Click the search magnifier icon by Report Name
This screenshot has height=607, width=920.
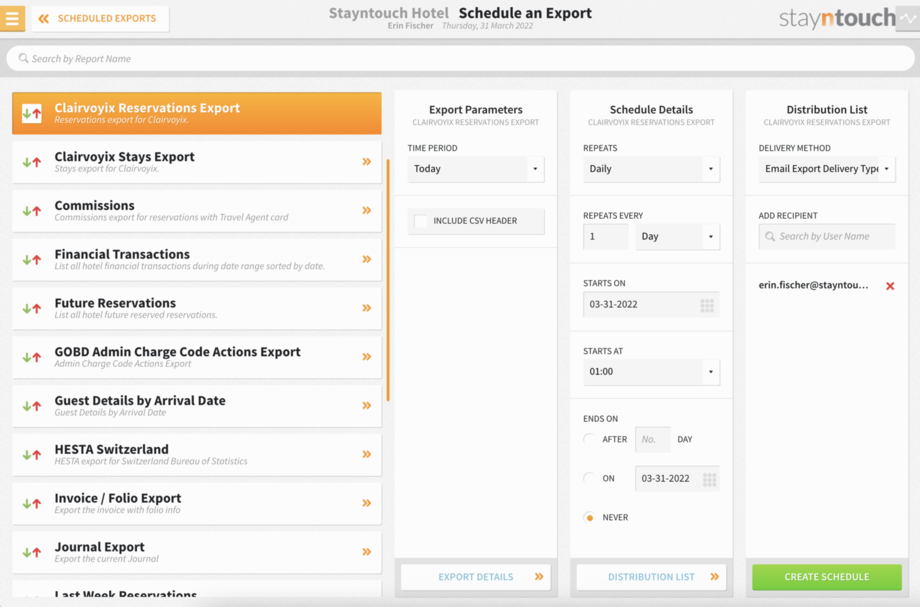23,59
